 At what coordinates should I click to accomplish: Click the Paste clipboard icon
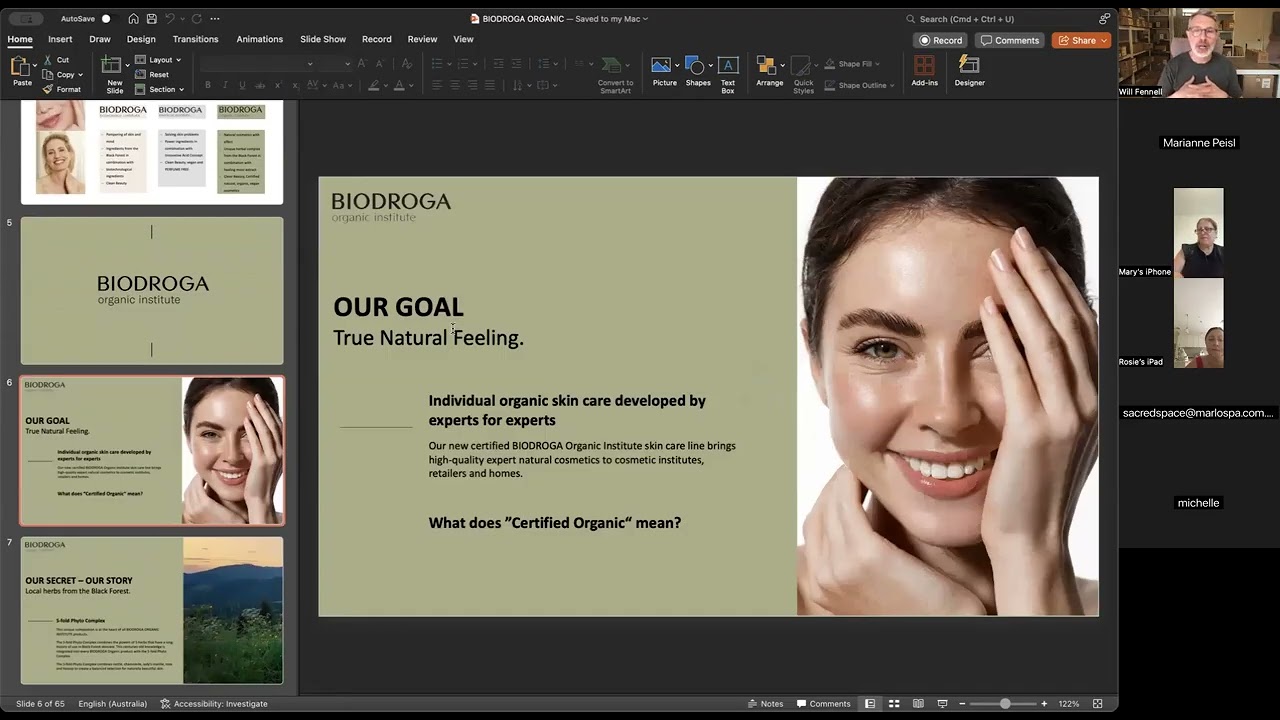(21, 66)
